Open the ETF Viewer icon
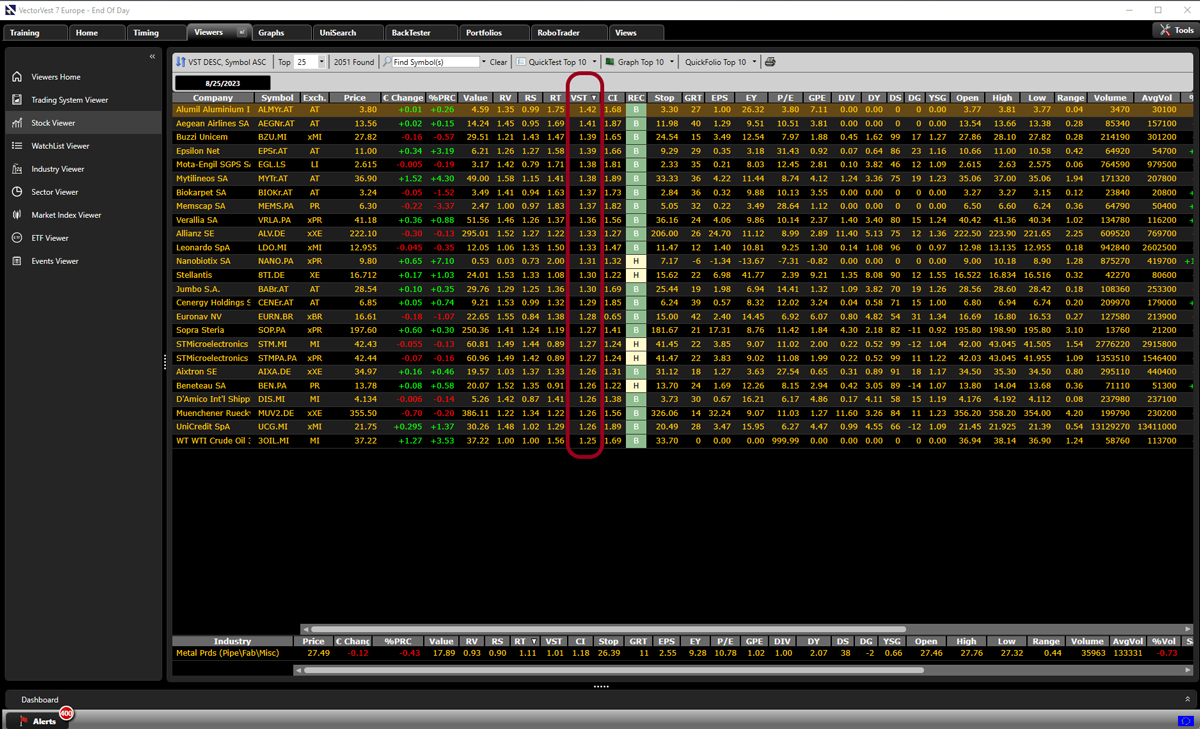Screen dimensions: 1200x729 [17, 238]
